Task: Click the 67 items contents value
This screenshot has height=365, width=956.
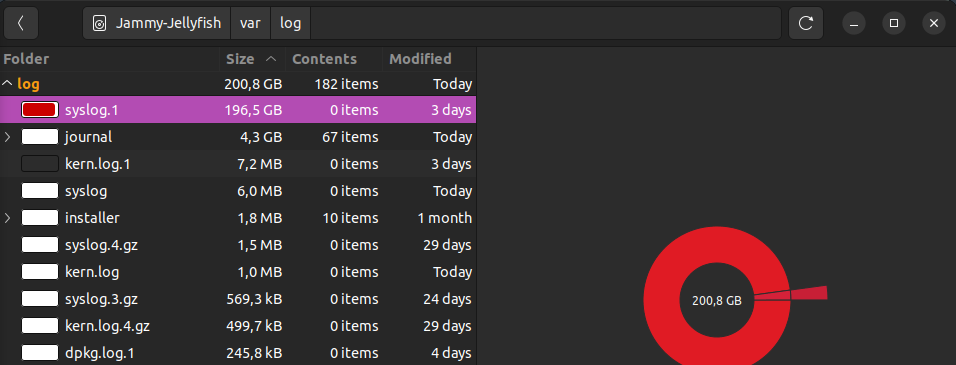Action: pos(350,137)
